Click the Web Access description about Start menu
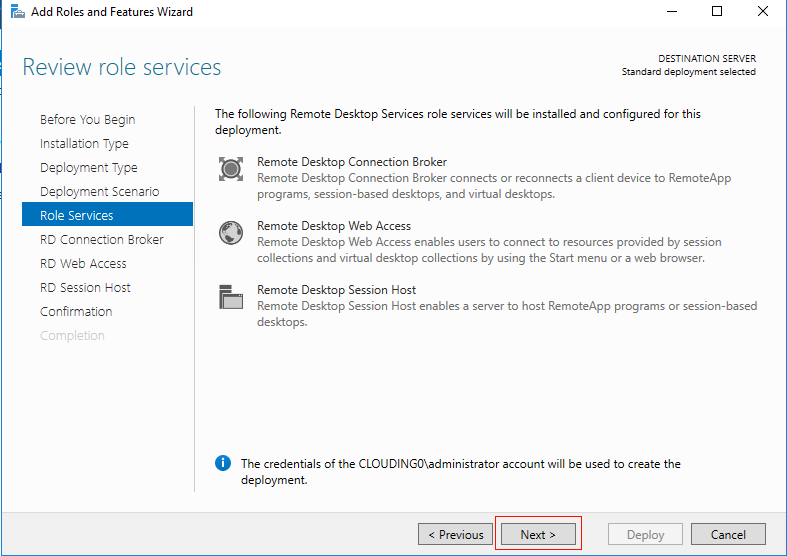Image resolution: width=787 pixels, height=556 pixels. pos(489,250)
